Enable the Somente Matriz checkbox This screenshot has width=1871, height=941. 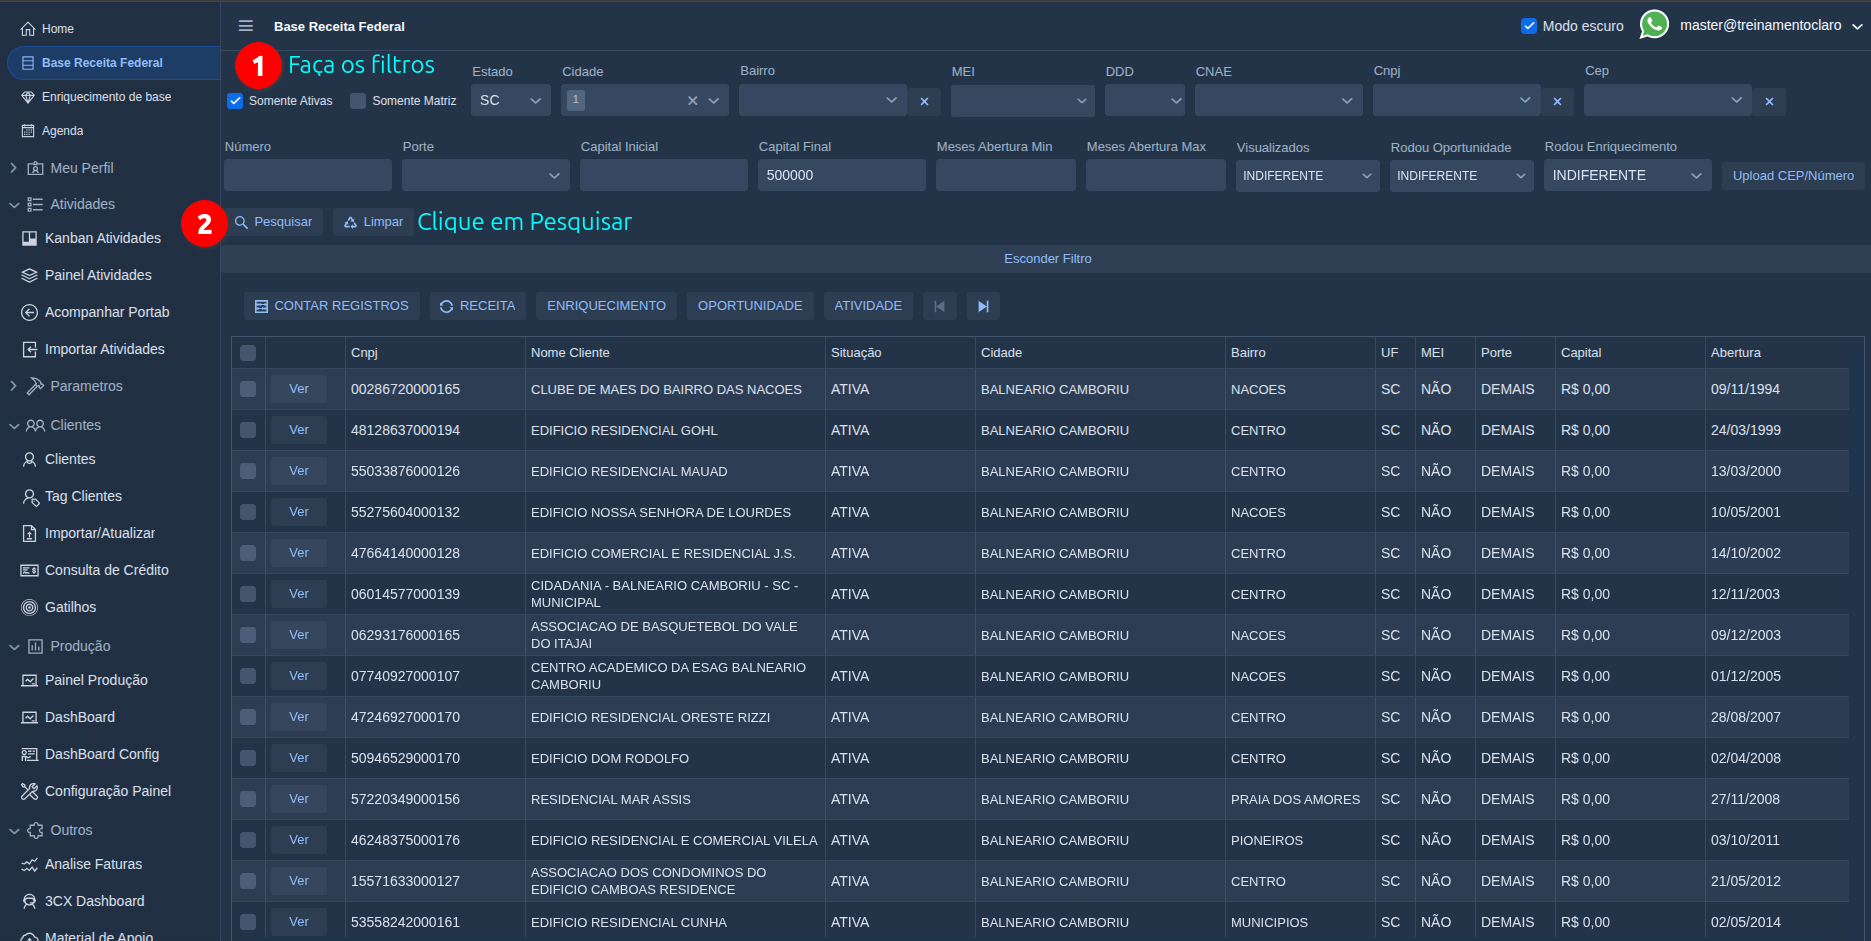358,101
